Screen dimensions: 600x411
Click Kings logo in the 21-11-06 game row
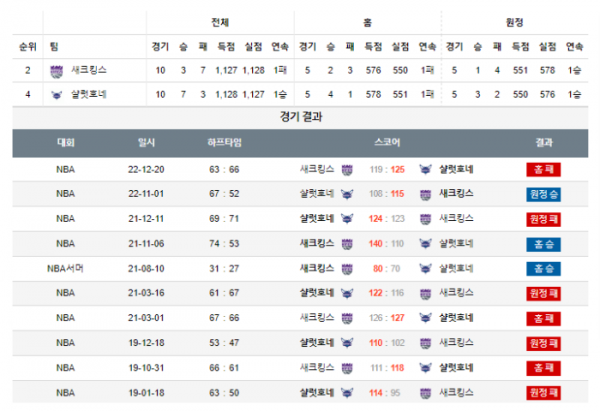point(347,244)
